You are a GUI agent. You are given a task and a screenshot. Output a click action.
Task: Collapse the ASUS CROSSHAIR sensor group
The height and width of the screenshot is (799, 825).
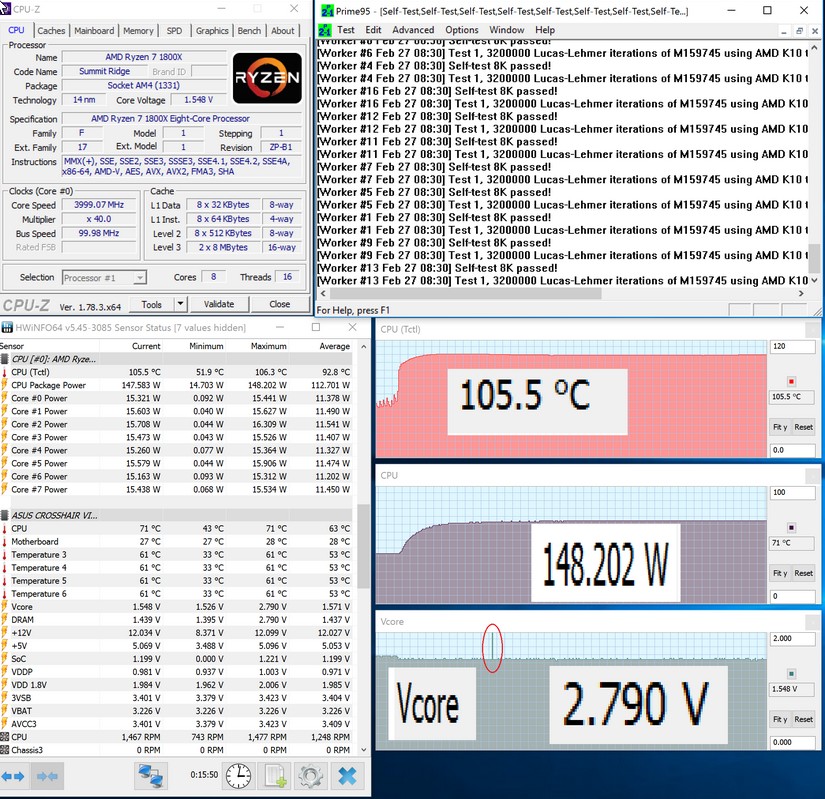click(6, 515)
